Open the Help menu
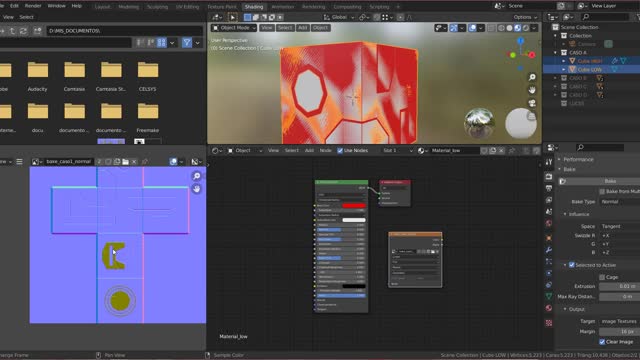Image resolution: width=640 pixels, height=360 pixels. point(76,6)
